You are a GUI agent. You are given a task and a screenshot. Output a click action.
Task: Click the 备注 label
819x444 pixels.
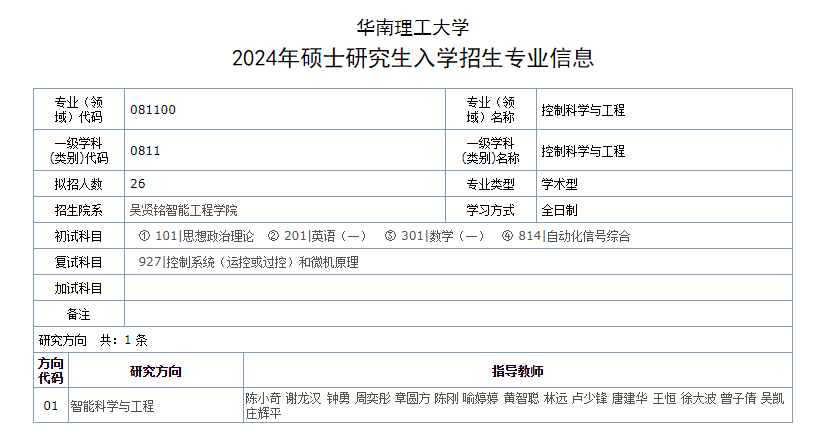79,314
